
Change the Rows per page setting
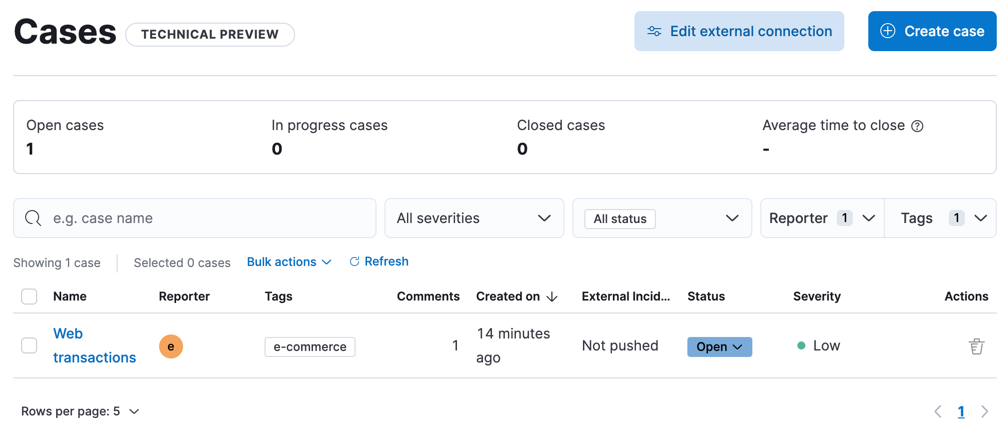click(80, 411)
